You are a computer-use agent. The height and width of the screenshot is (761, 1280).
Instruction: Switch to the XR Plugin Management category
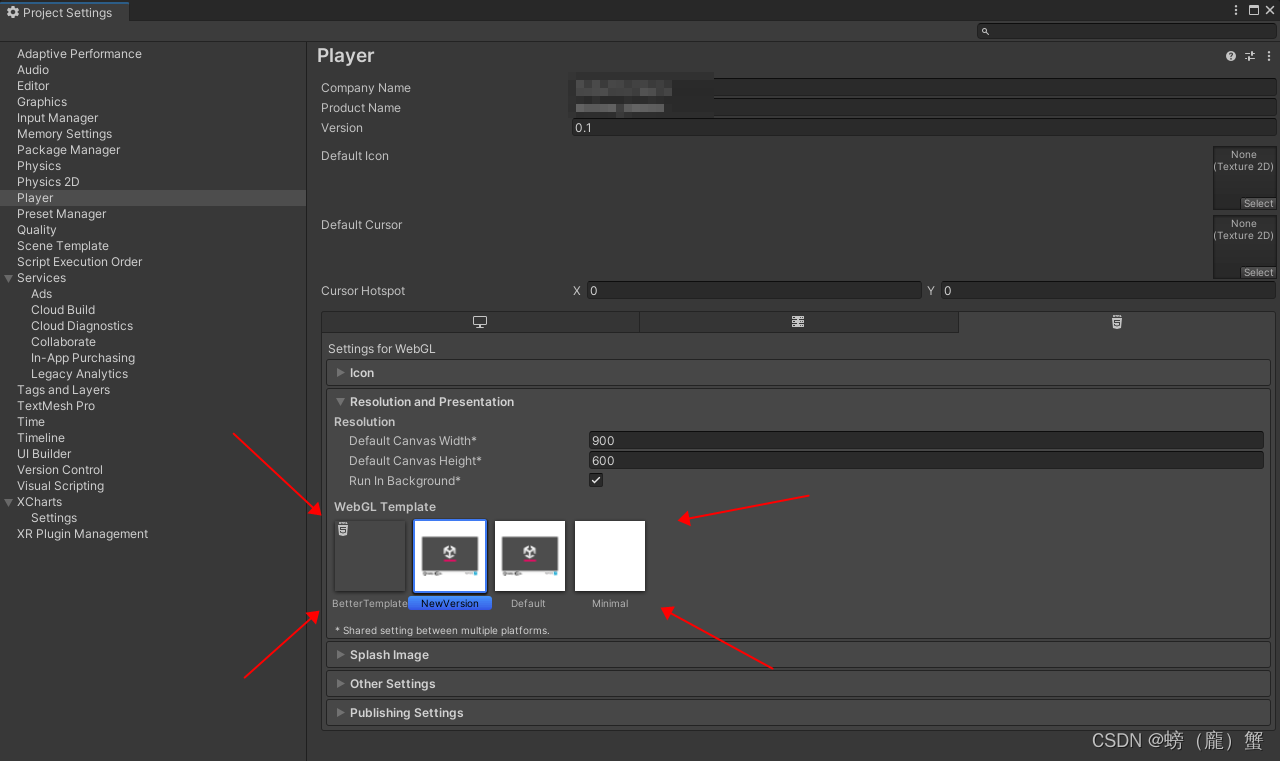[x=81, y=533]
